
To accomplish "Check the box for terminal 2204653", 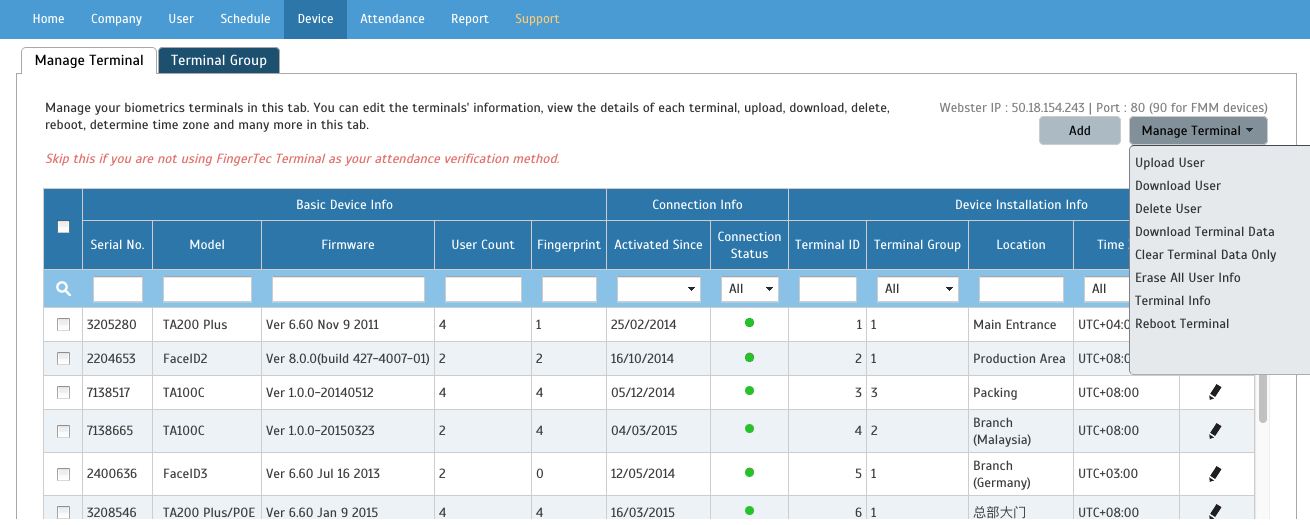I will pos(63,359).
